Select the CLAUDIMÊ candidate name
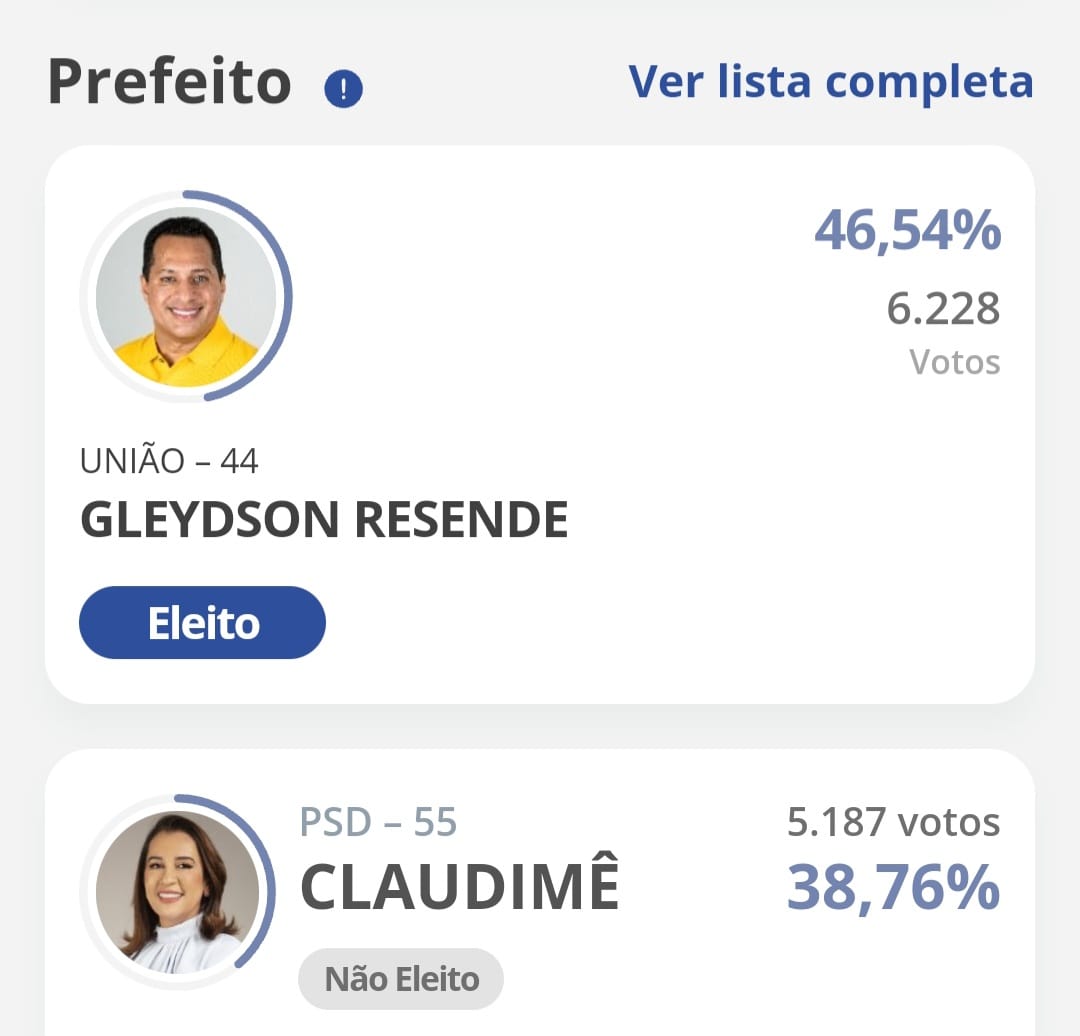 pos(460,886)
